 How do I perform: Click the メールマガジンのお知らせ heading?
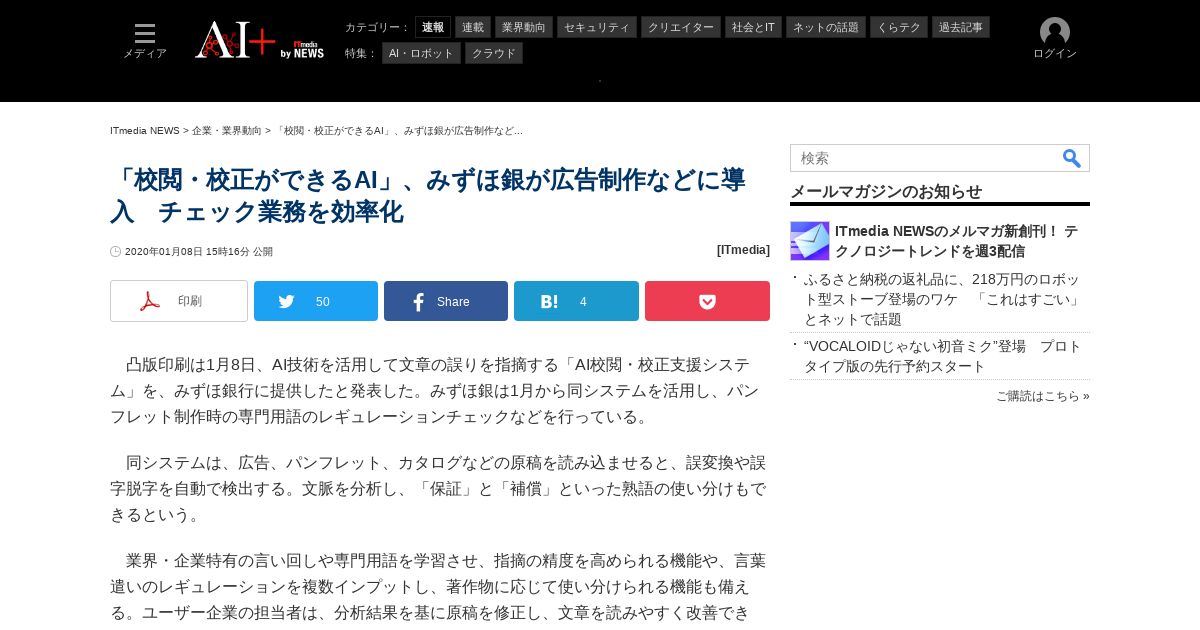pyautogui.click(x=886, y=192)
